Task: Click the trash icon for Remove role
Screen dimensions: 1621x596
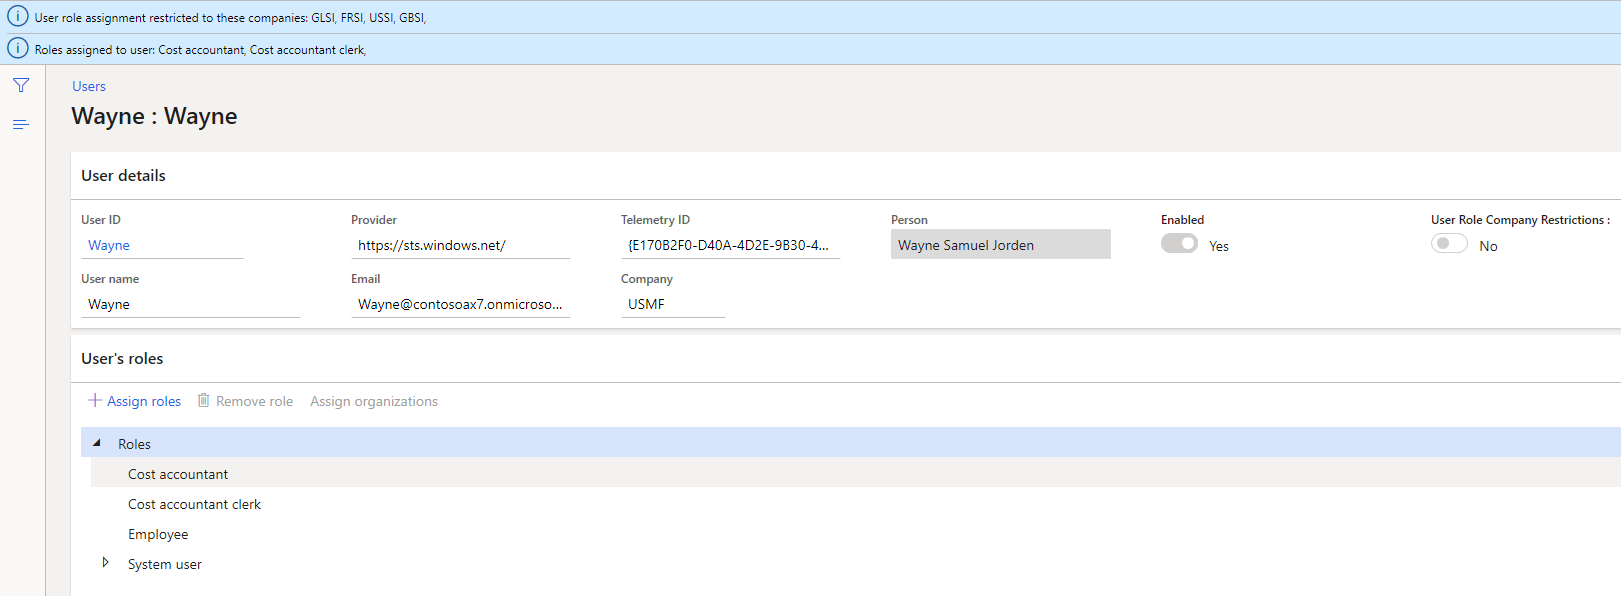Action: [204, 400]
